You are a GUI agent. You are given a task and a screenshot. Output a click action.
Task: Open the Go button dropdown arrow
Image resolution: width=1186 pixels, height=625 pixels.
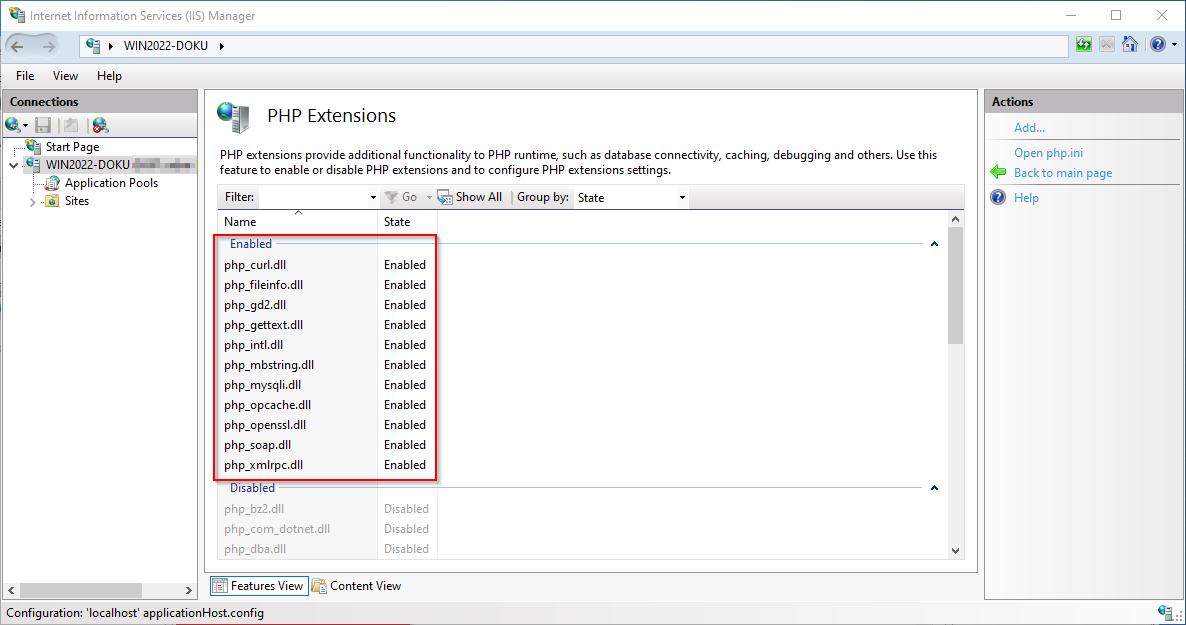pos(429,197)
